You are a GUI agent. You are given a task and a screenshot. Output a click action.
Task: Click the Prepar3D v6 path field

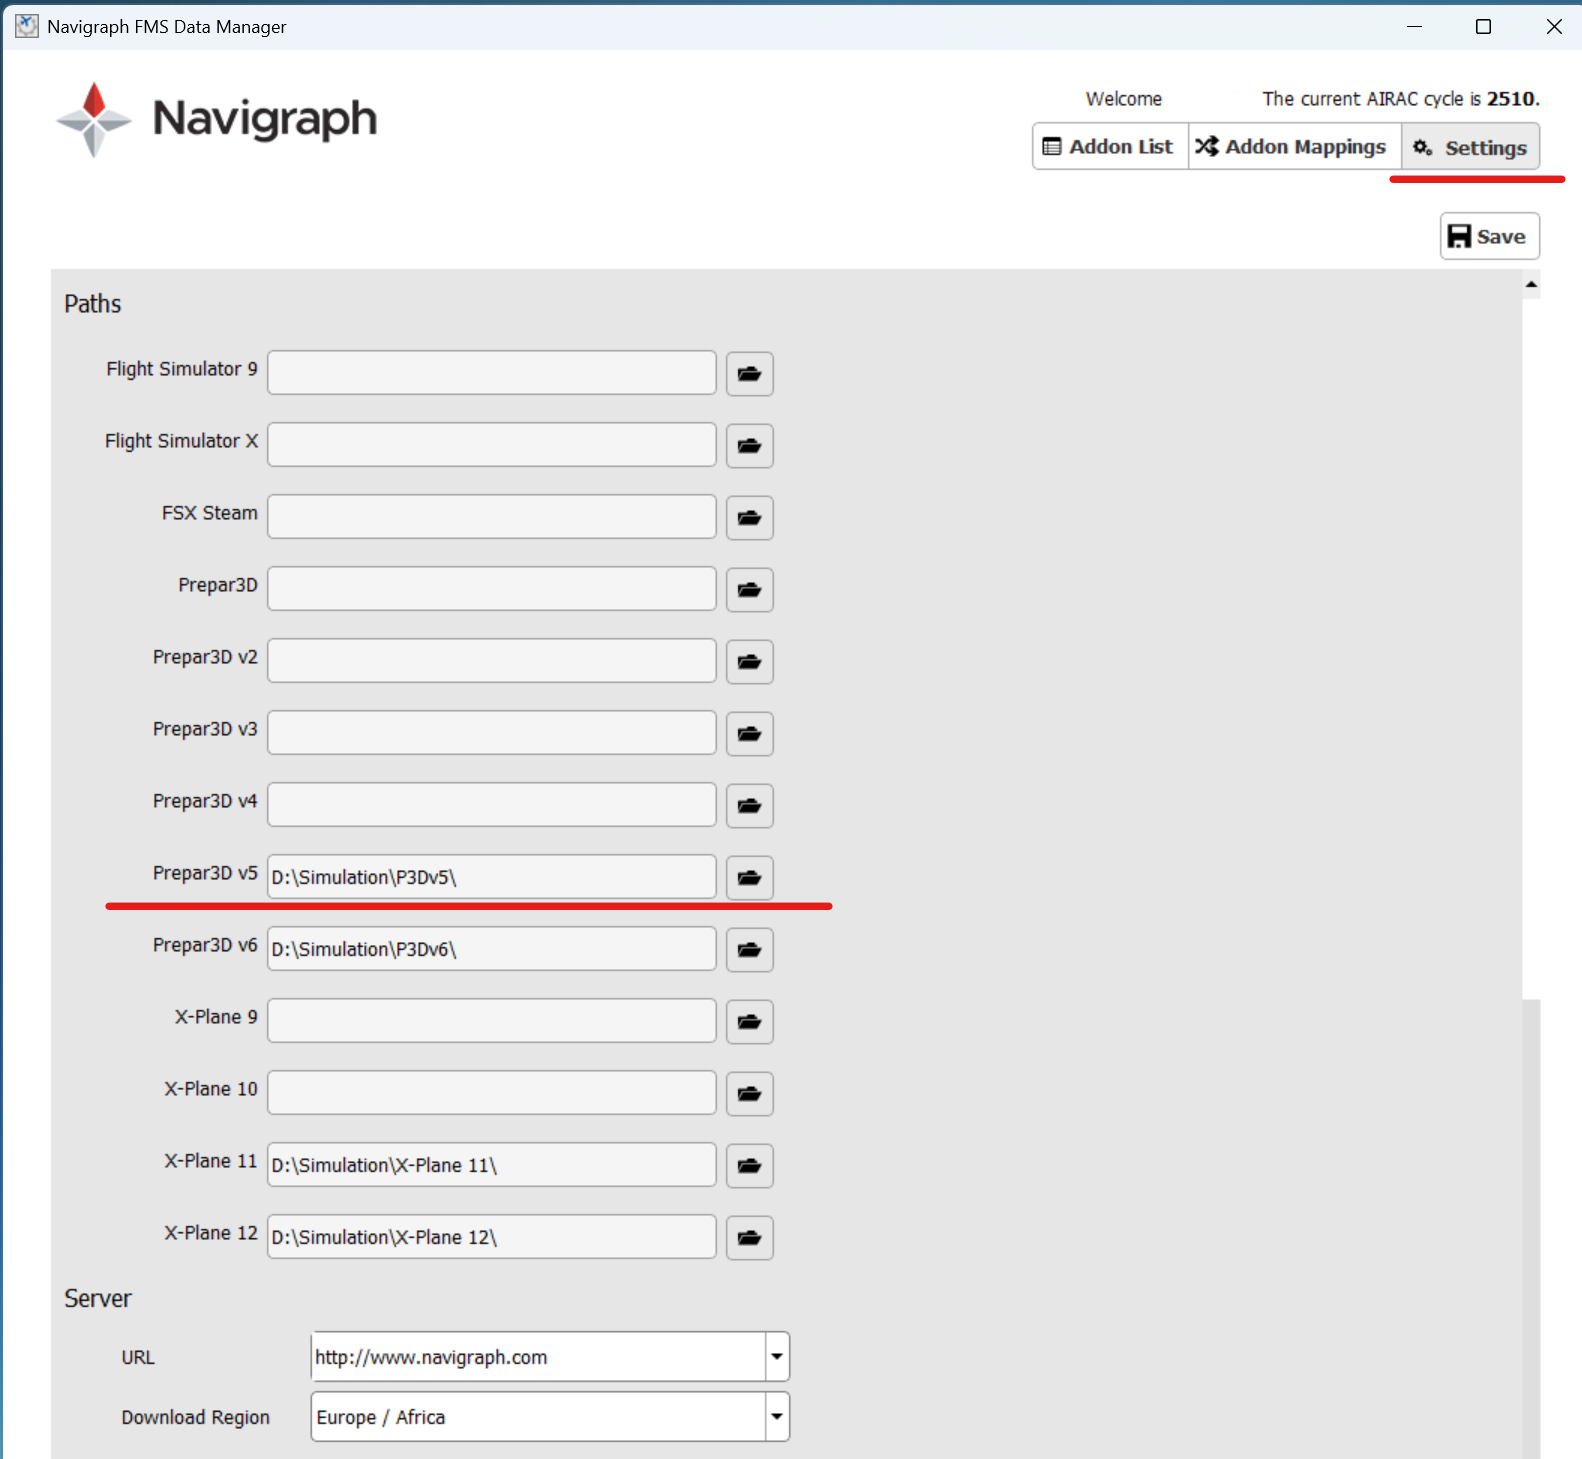(492, 949)
